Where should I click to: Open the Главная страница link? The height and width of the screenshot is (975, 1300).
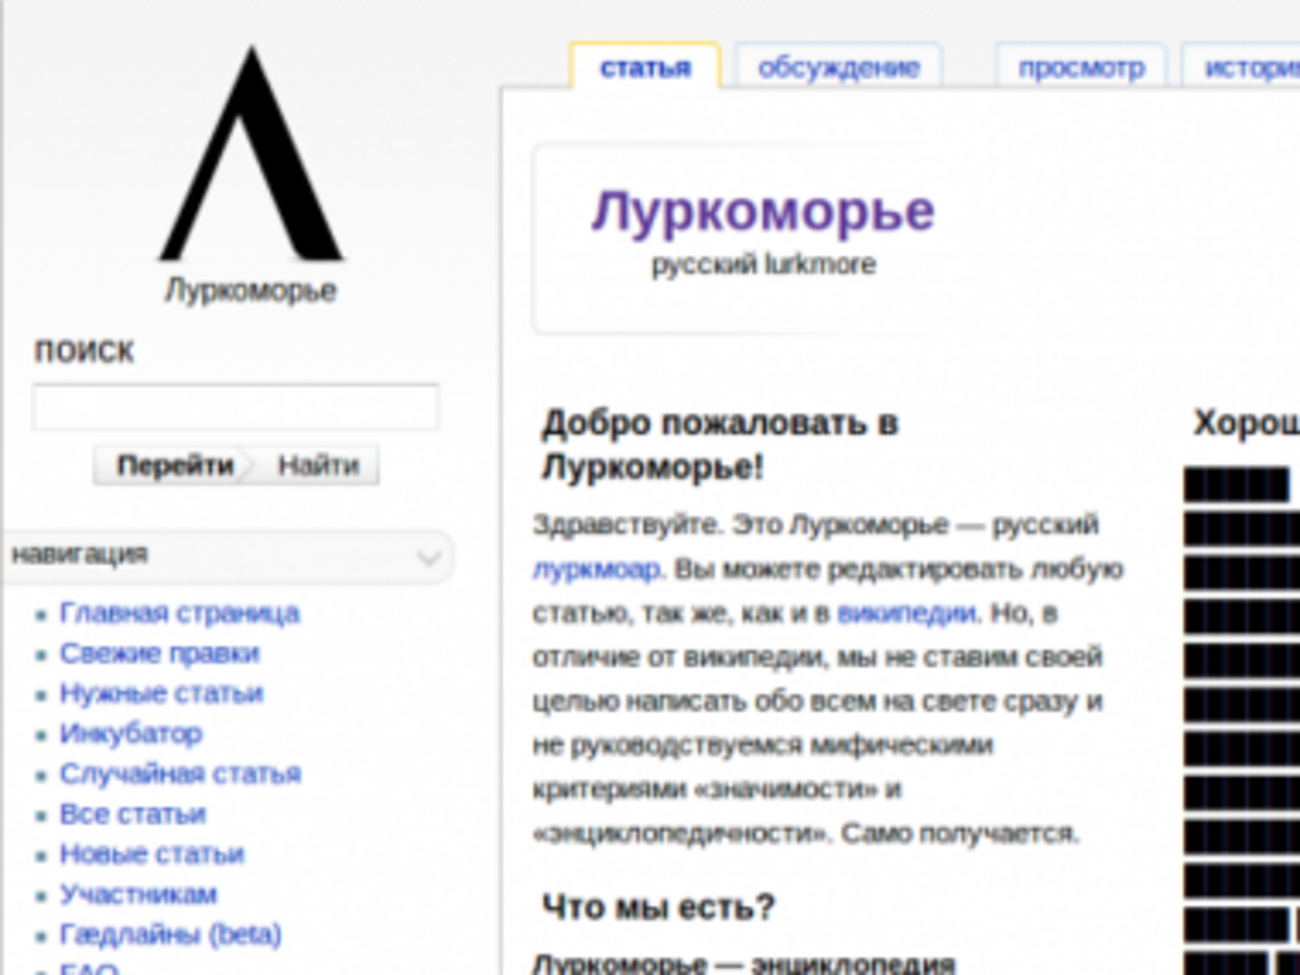(x=179, y=613)
